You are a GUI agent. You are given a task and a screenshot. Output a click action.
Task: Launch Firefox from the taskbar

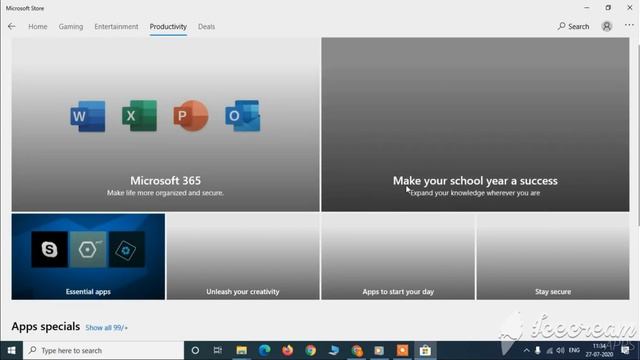pyautogui.click(x=287, y=351)
